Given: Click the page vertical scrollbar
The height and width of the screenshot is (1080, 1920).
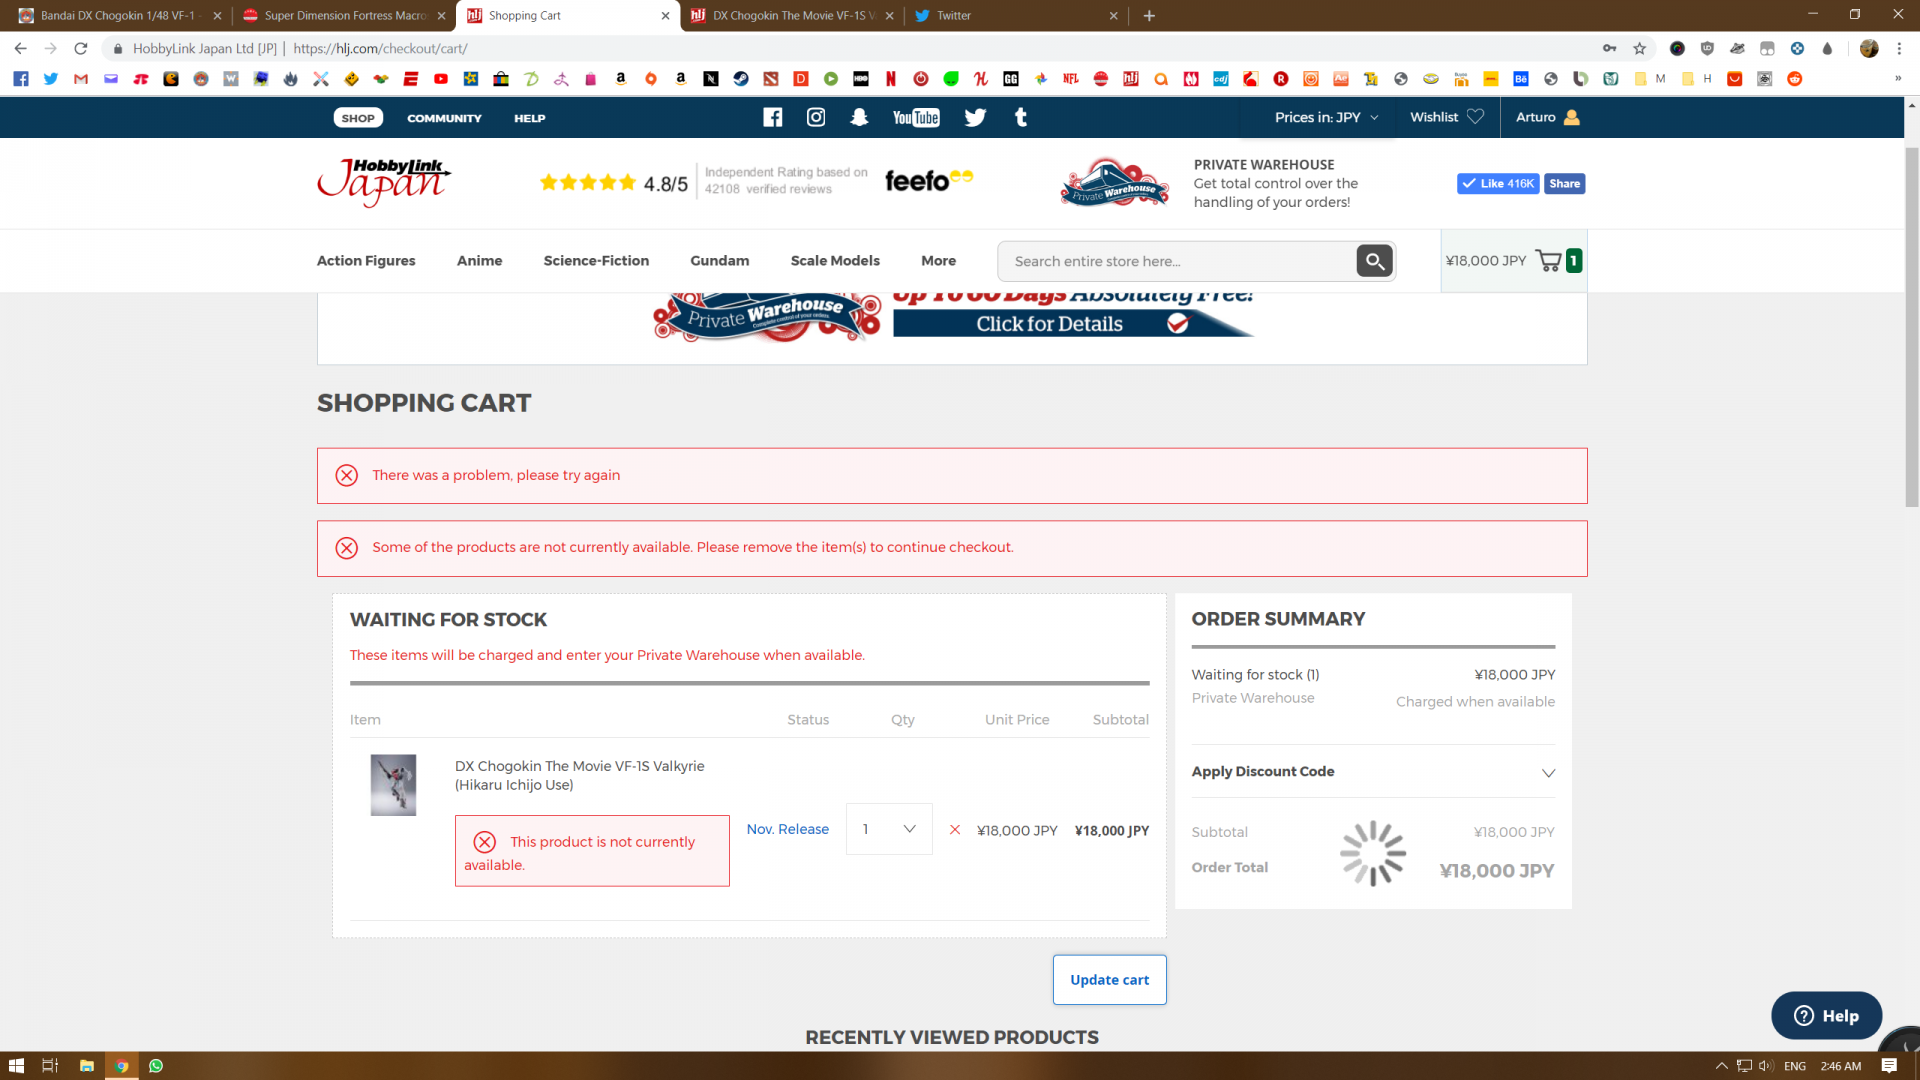Looking at the screenshot, I should pos(1912,325).
